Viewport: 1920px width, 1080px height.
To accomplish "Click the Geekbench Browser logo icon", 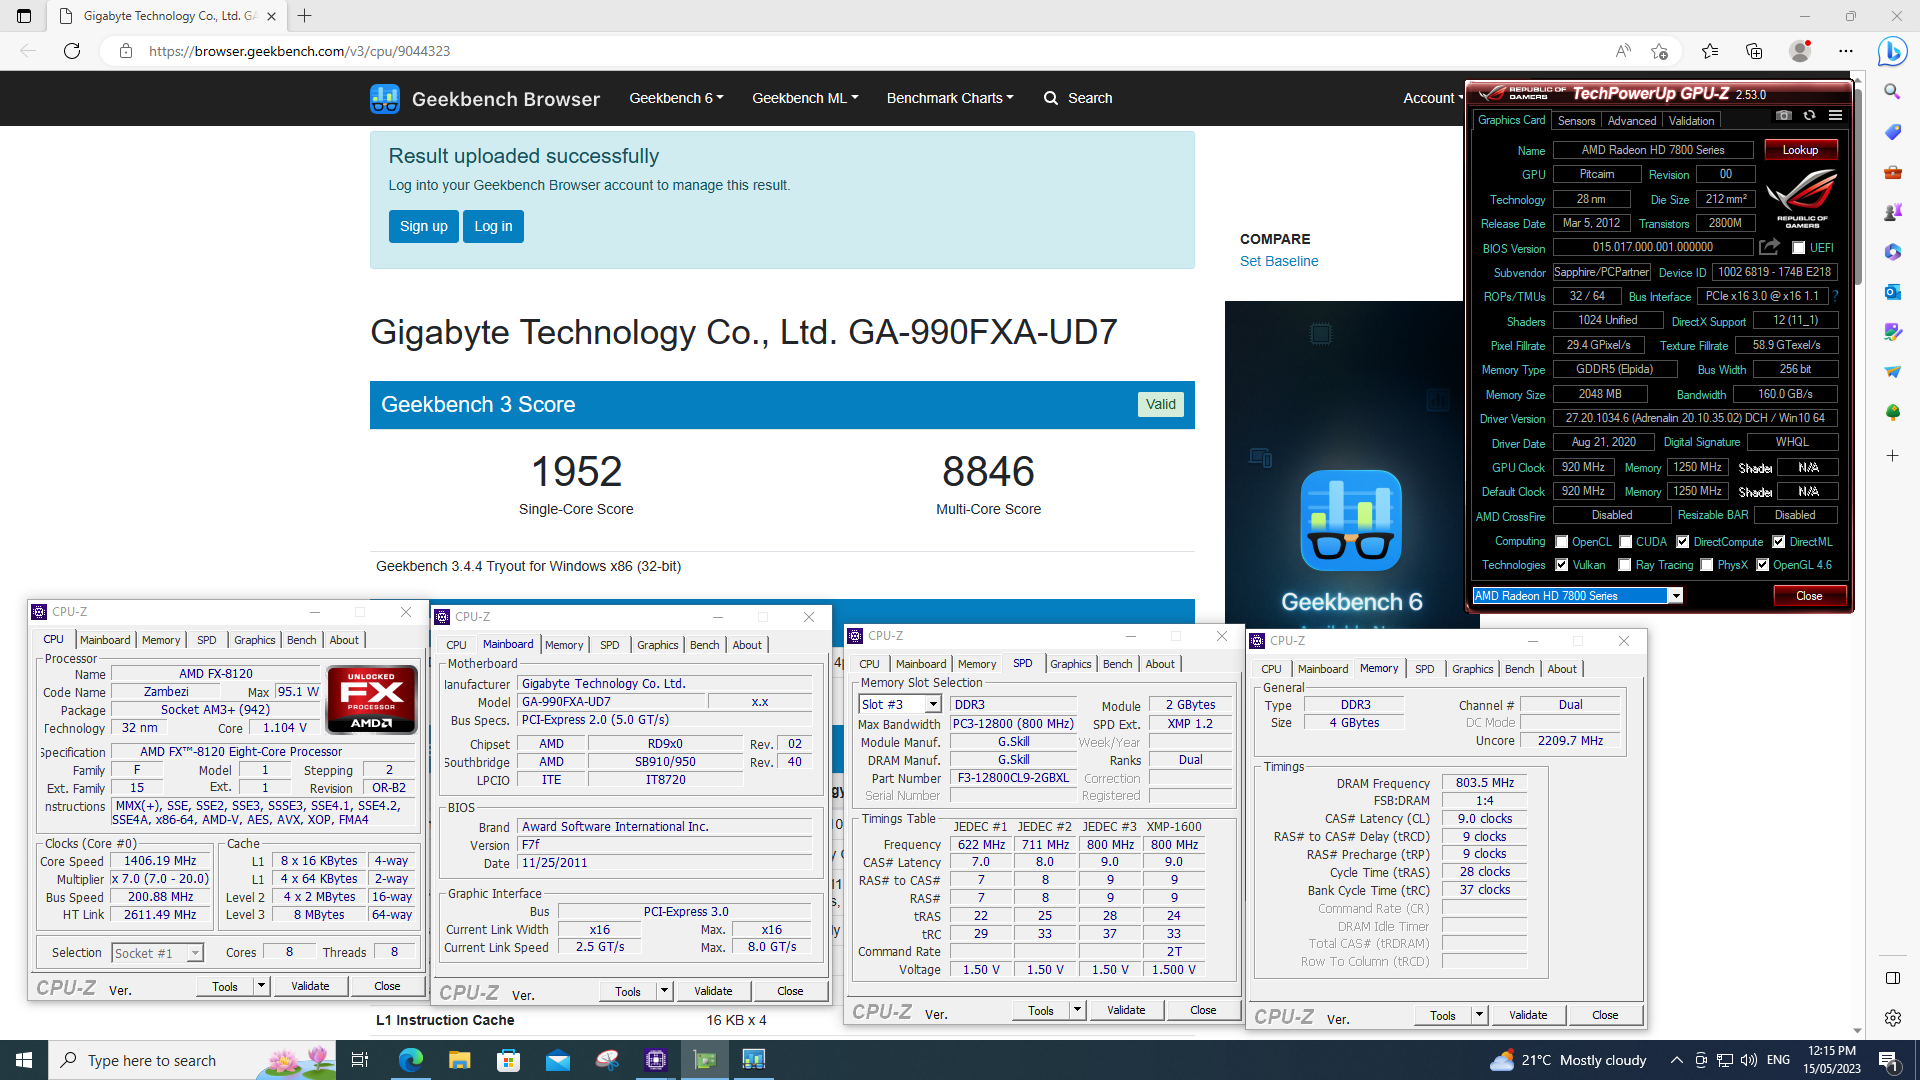I will [385, 98].
